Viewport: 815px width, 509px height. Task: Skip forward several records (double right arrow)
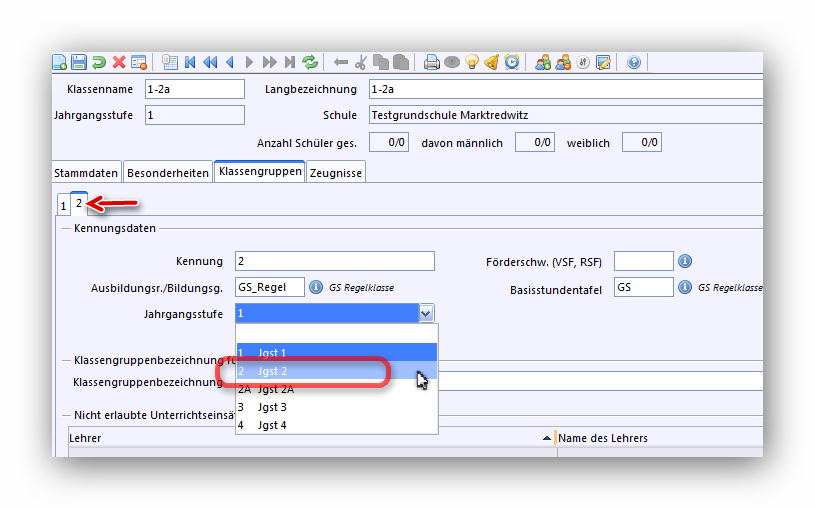pos(269,62)
